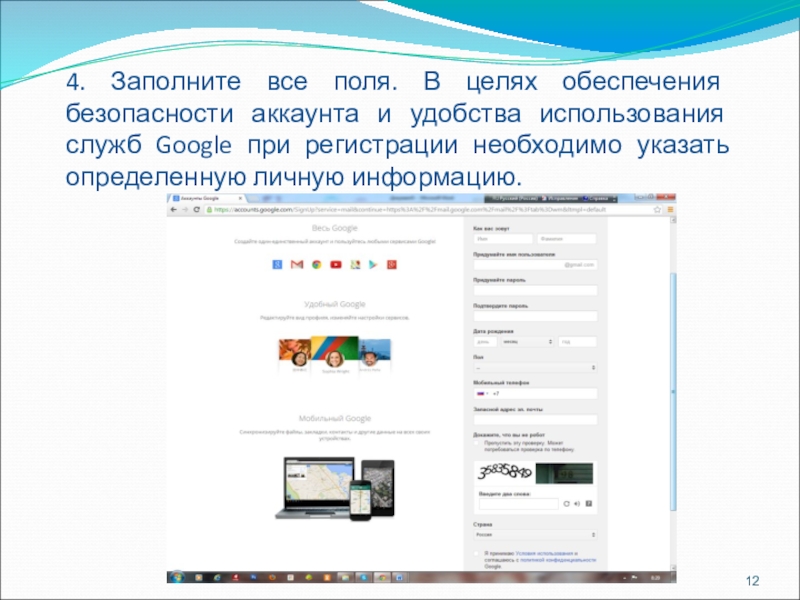Open the country (Страна) dropdown
This screenshot has height=600, width=800.
[535, 534]
